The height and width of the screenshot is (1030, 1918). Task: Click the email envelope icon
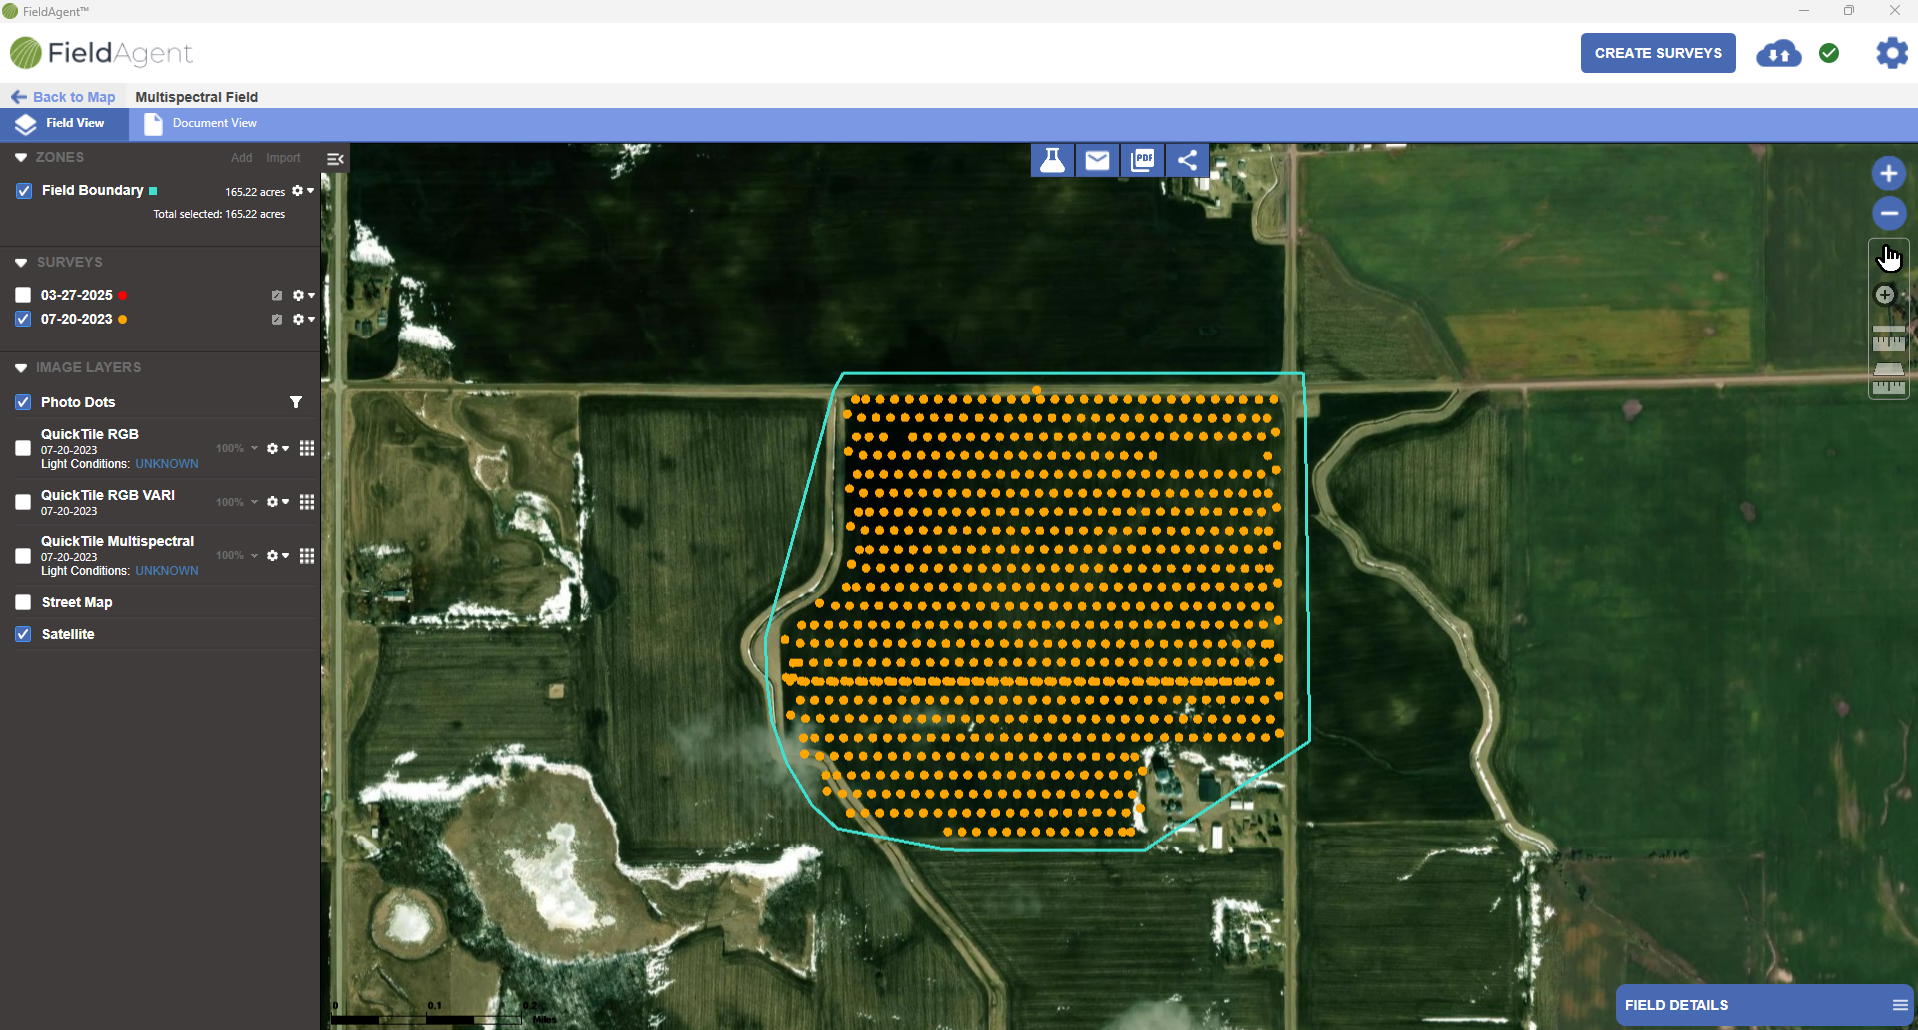pyautogui.click(x=1097, y=160)
